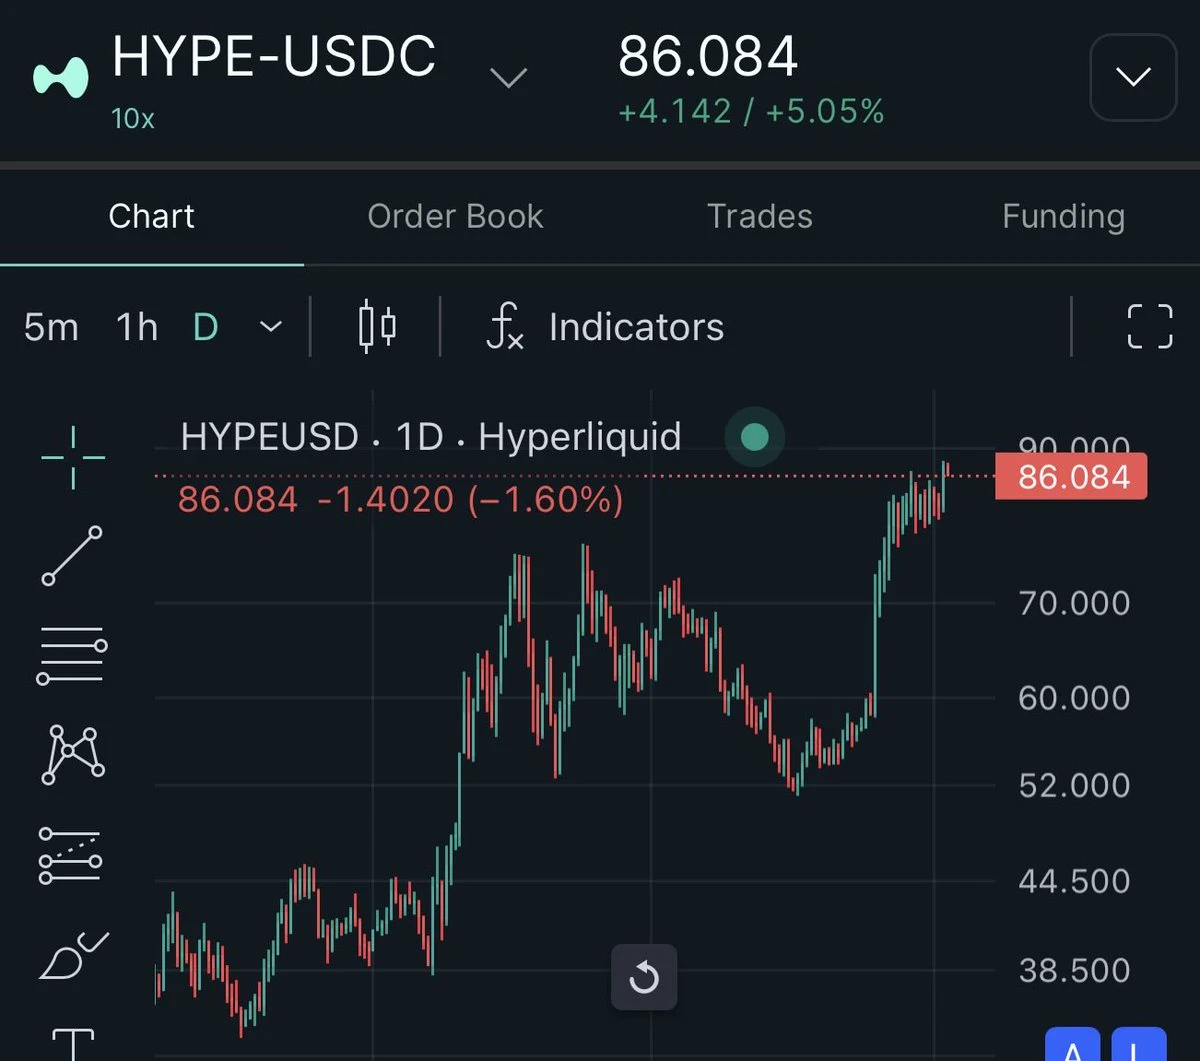The width and height of the screenshot is (1200, 1061).
Task: Open the candlestick chart style picker
Action: (377, 326)
